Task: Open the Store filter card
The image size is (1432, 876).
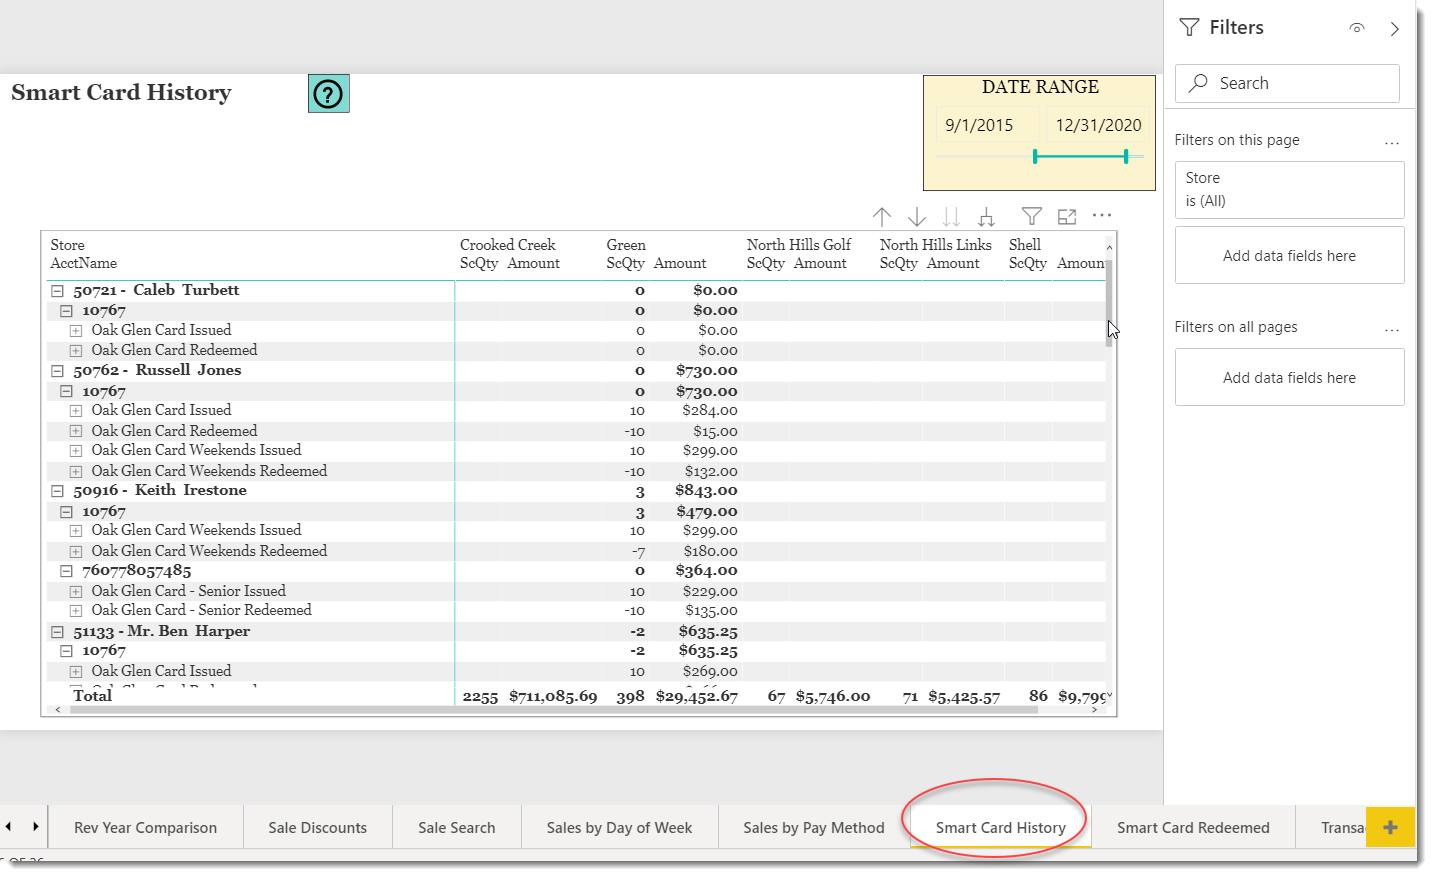Action: [x=1288, y=189]
